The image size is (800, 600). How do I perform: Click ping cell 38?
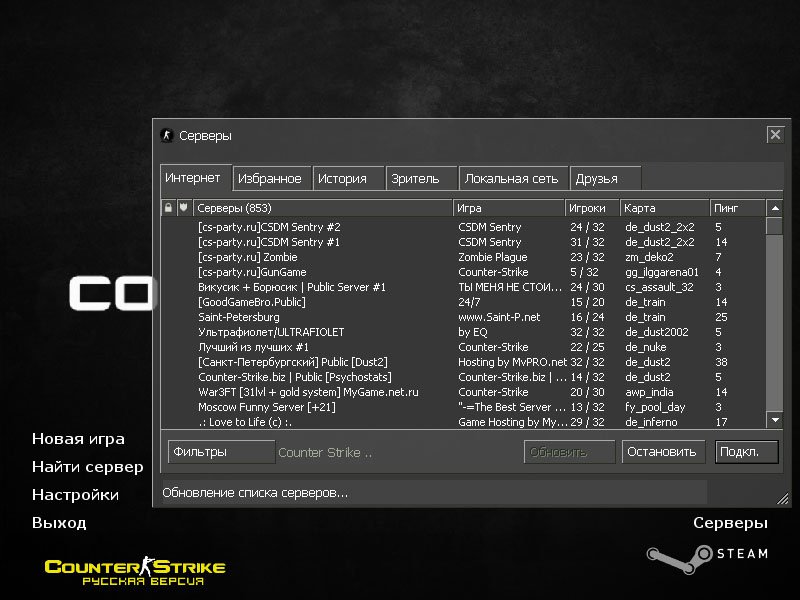point(721,362)
